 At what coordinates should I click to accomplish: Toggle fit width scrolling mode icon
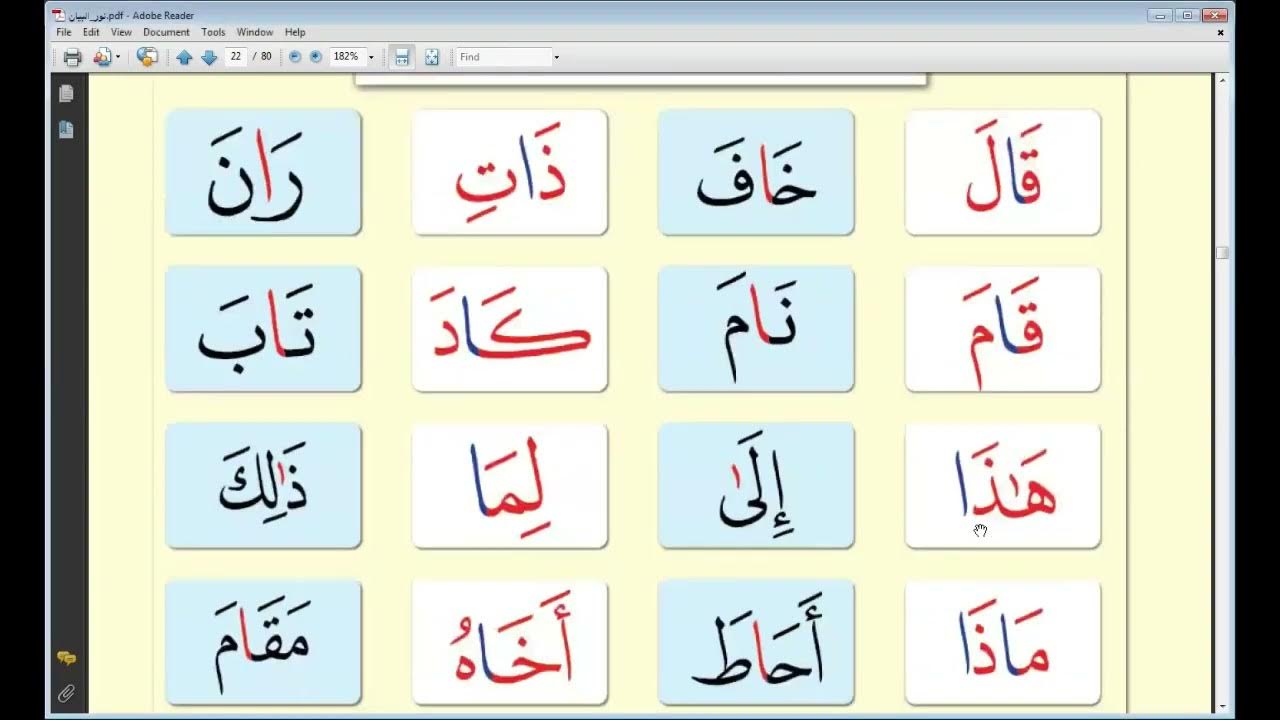[x=402, y=57]
